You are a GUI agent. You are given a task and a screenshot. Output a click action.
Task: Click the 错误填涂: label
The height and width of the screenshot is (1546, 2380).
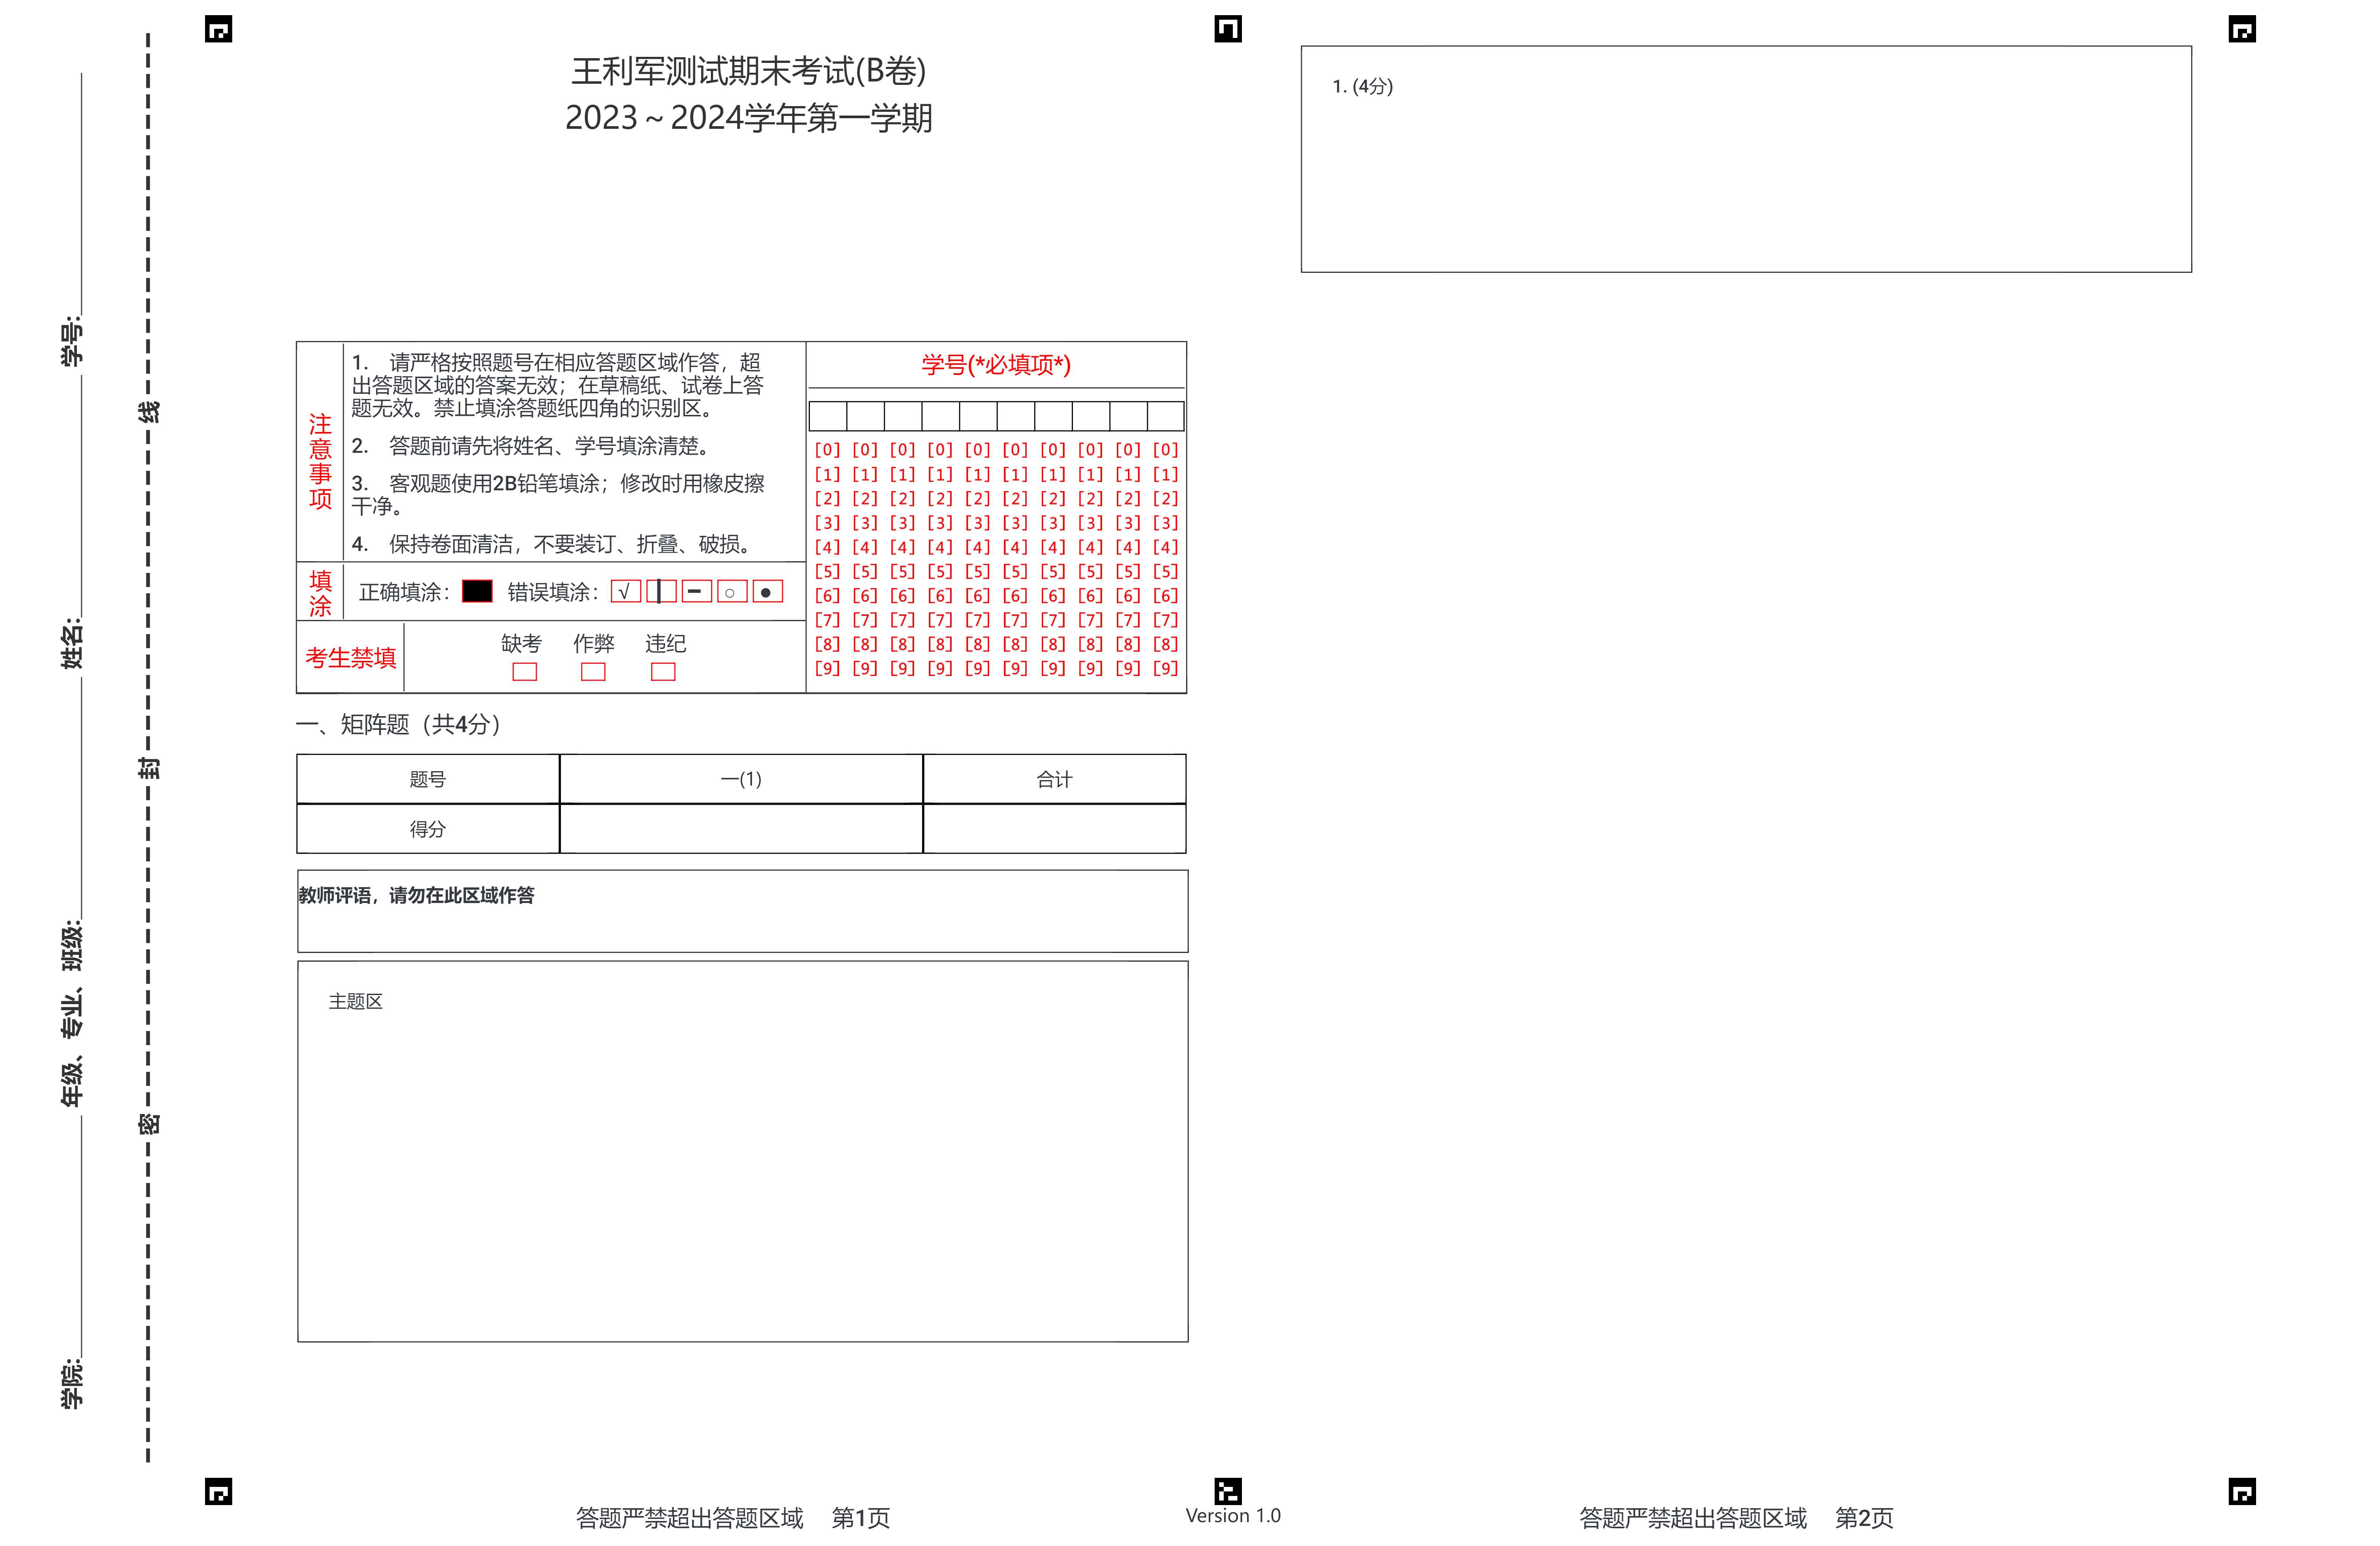tap(552, 592)
